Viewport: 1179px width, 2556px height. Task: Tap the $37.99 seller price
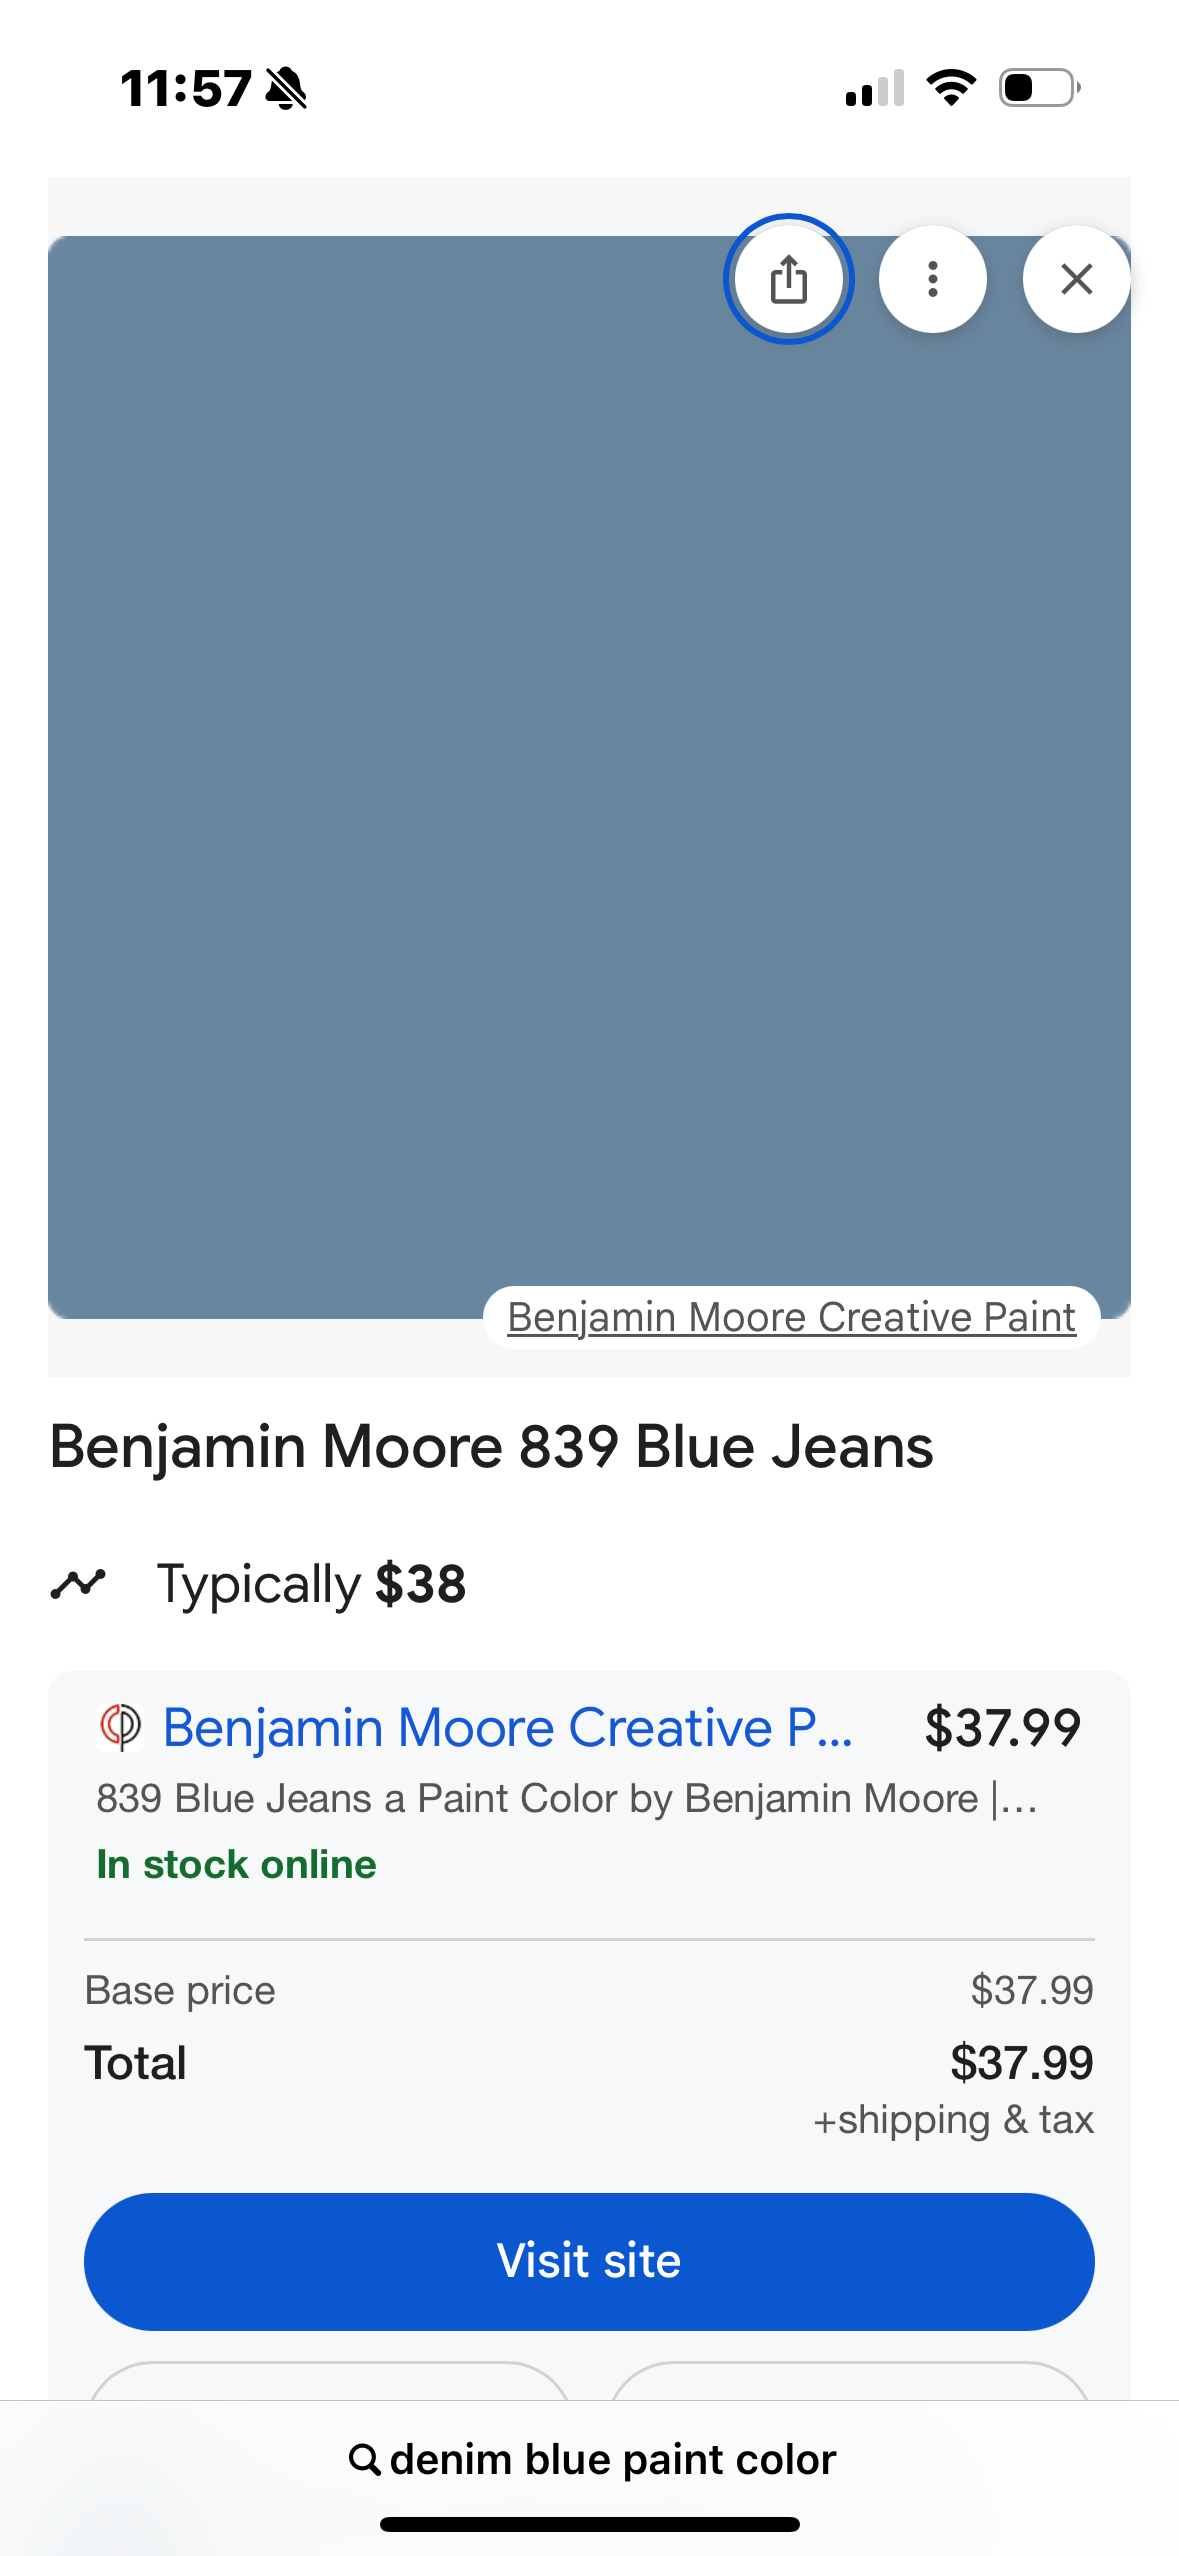pos(1002,1727)
